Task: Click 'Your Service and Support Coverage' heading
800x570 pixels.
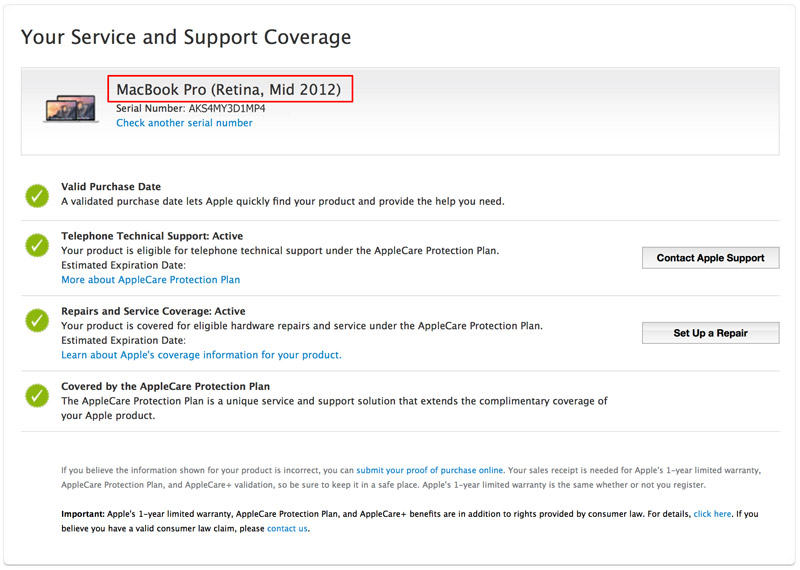Action: pos(186,37)
